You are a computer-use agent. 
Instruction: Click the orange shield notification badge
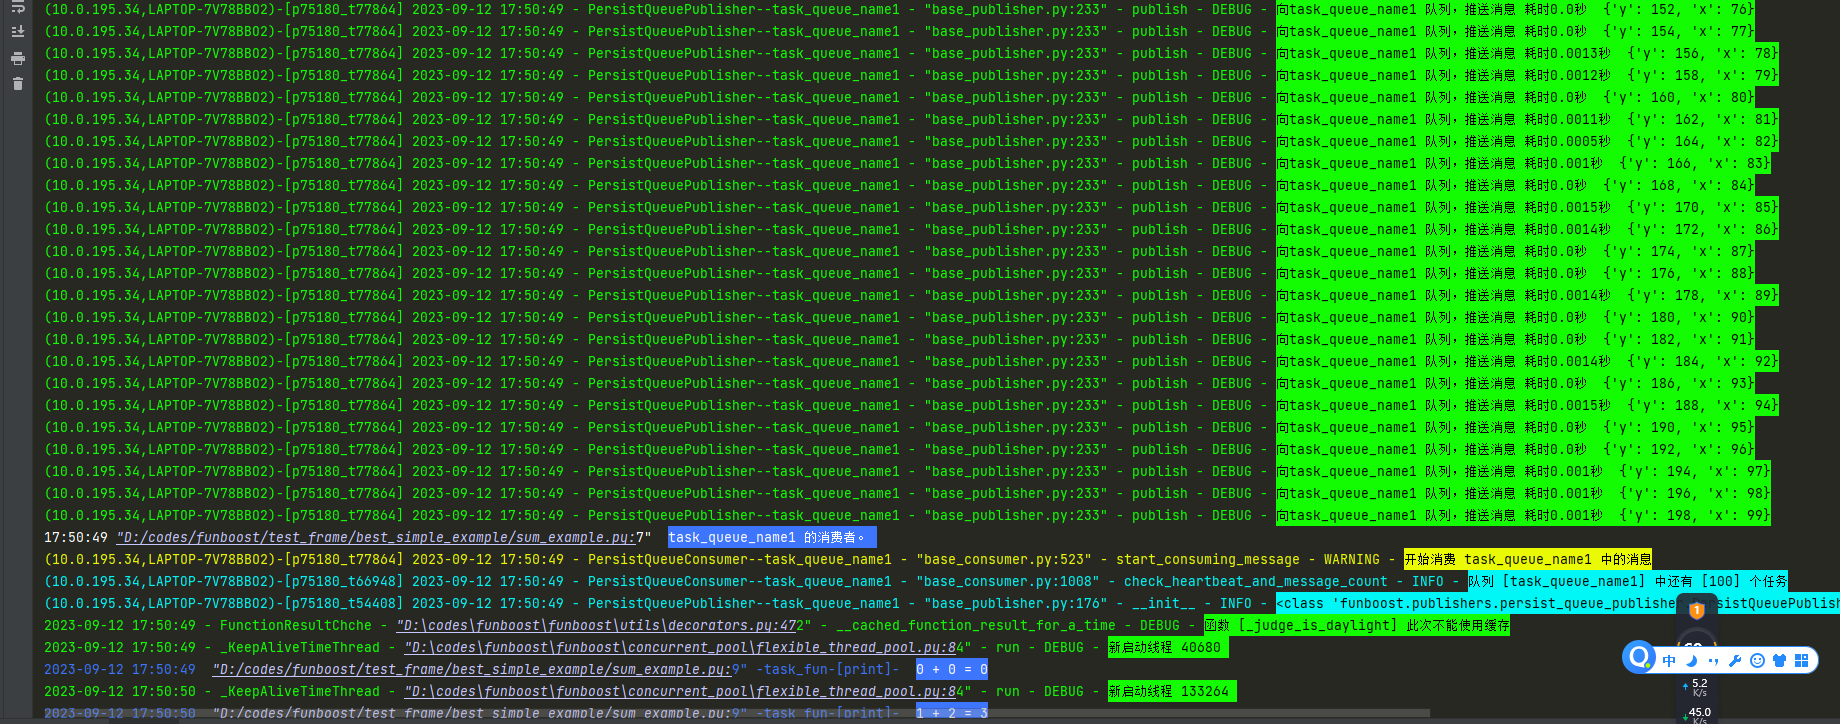coord(1696,610)
